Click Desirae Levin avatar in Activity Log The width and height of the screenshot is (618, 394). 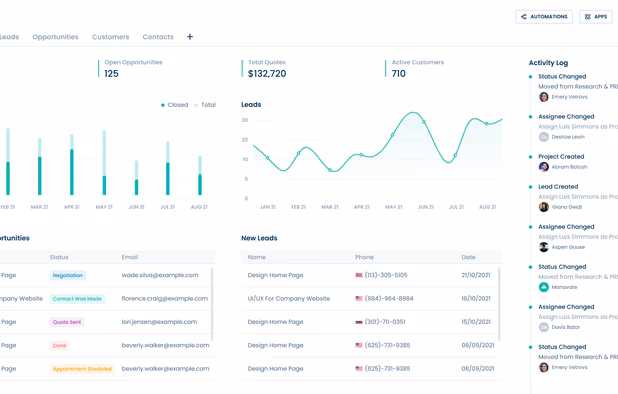[x=544, y=137]
